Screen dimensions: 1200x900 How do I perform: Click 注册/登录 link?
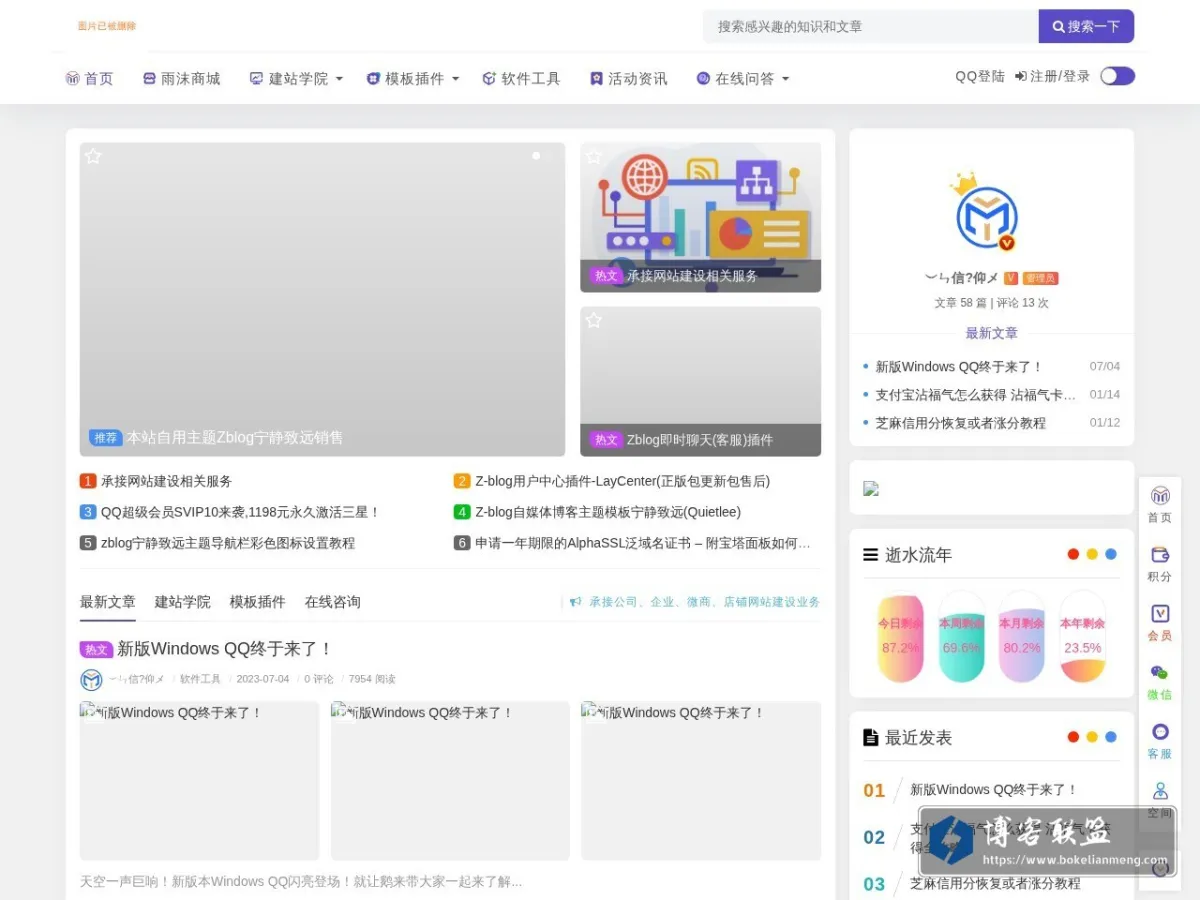(x=1060, y=76)
